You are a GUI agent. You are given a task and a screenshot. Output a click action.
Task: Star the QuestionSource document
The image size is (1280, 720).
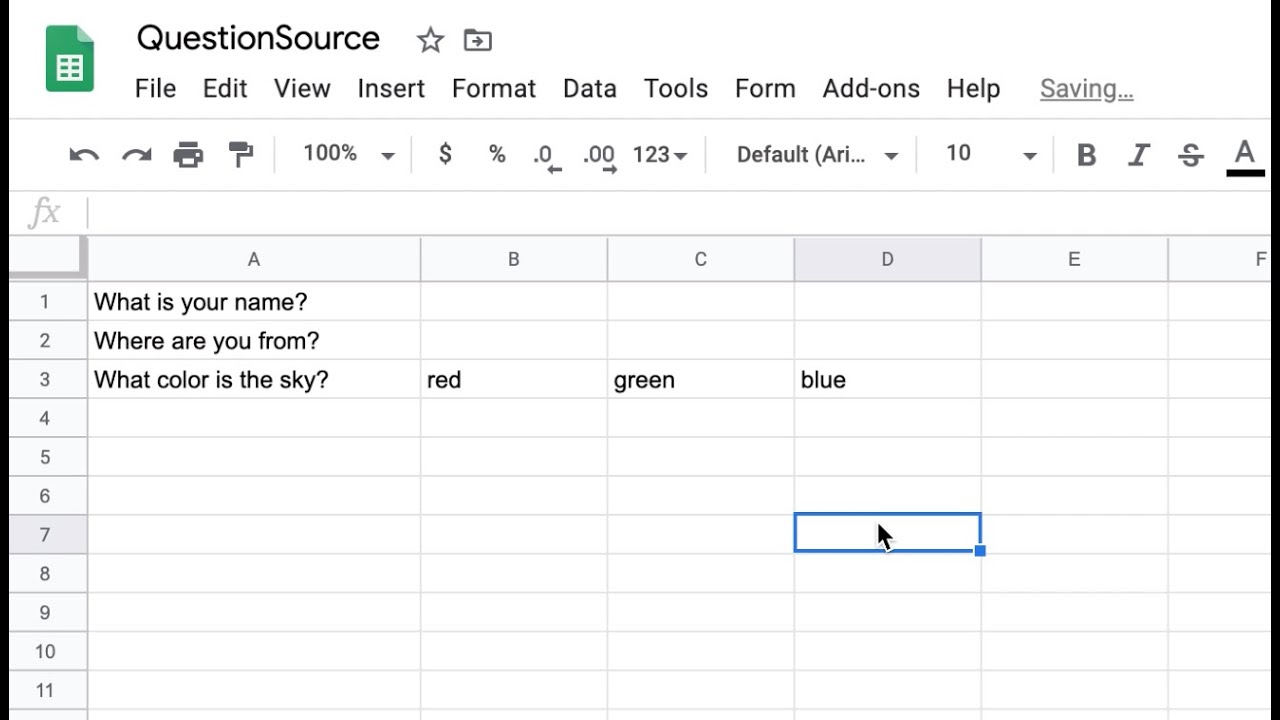pos(430,40)
